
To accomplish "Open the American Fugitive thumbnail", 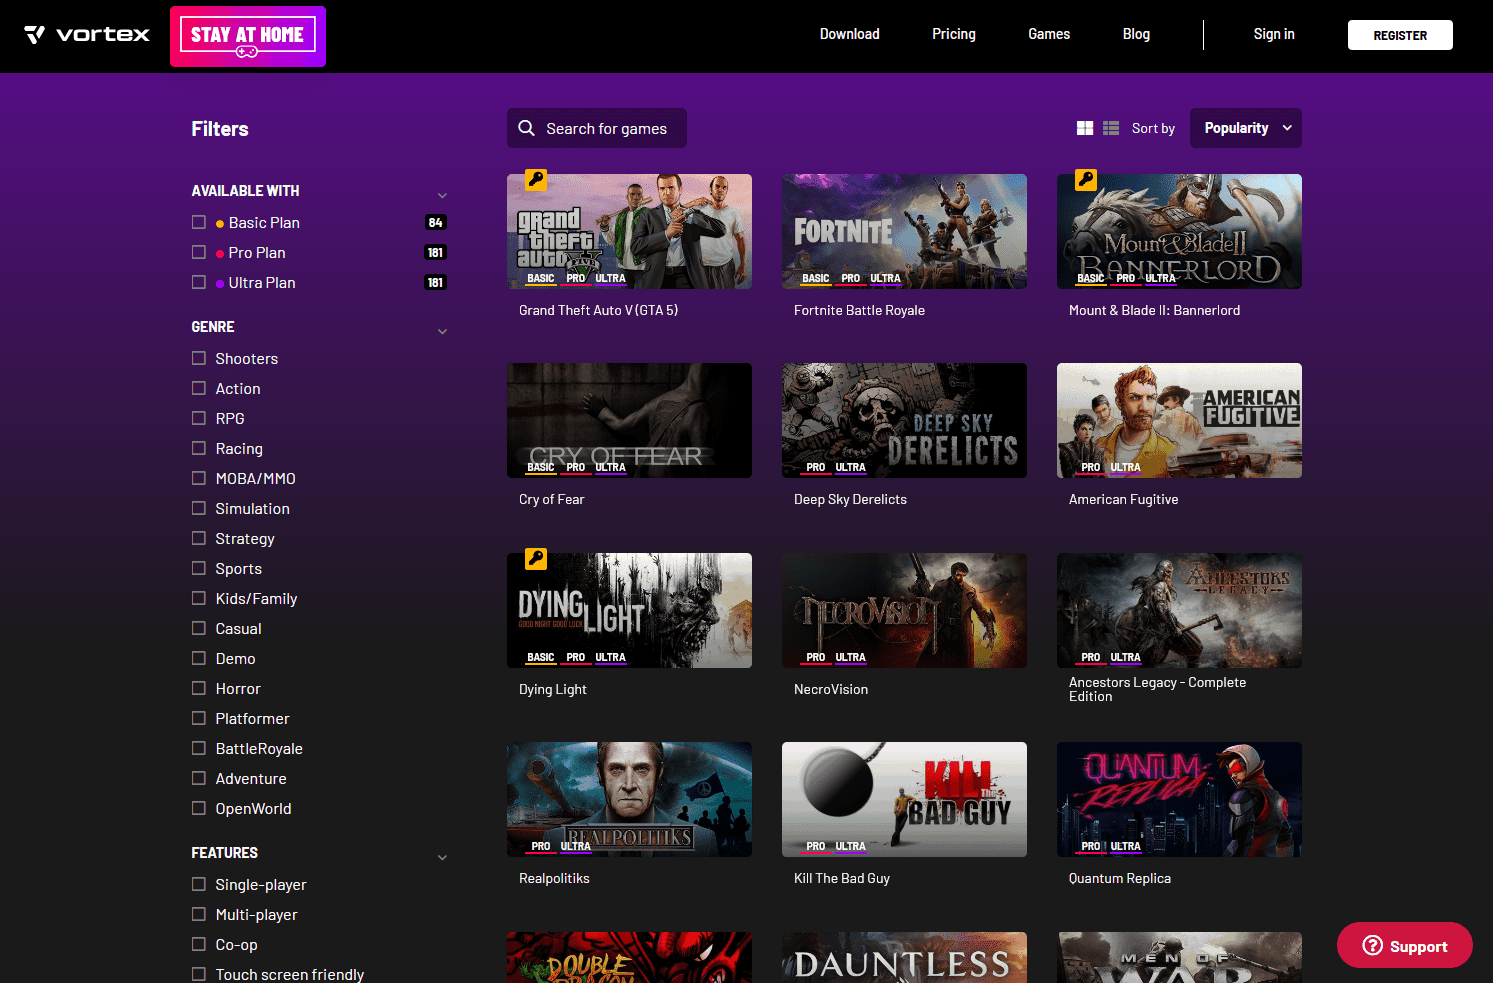I will coord(1179,420).
